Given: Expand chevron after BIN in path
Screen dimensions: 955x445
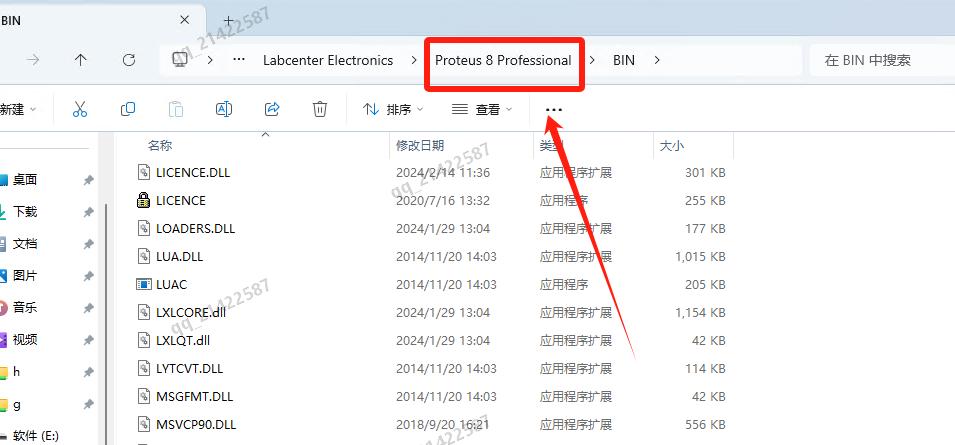Looking at the screenshot, I should 657,60.
